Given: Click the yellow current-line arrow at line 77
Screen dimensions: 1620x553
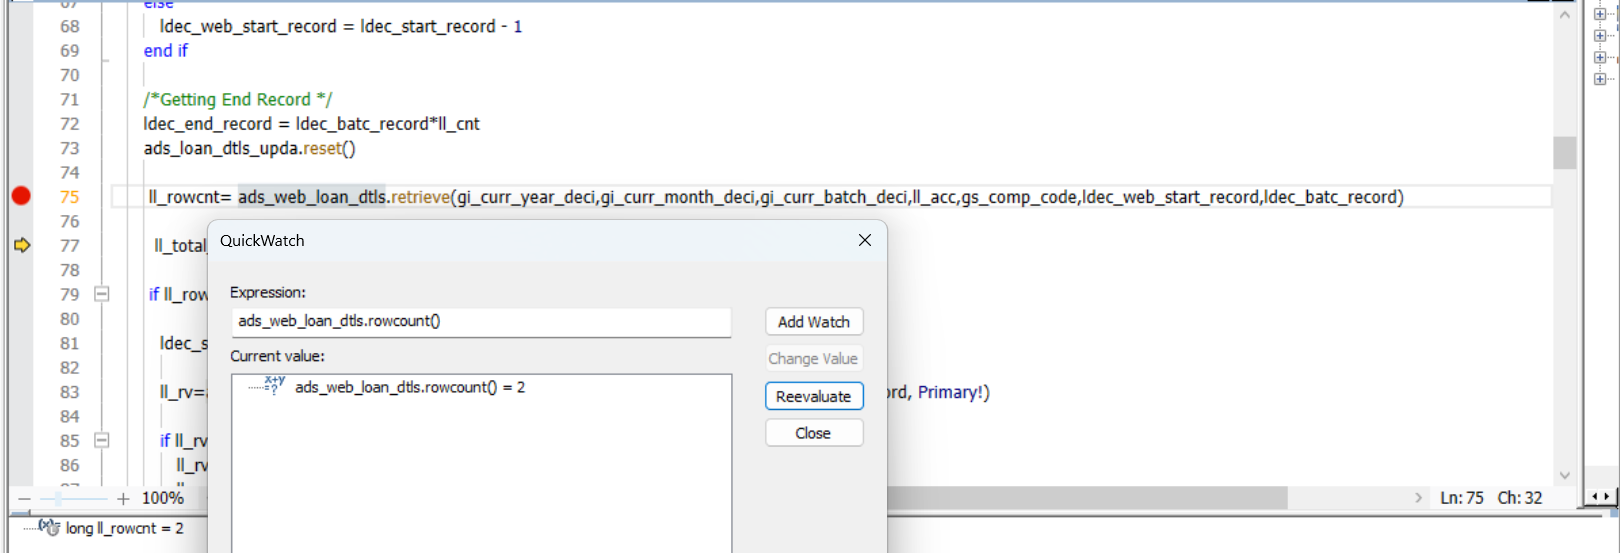Looking at the screenshot, I should click(x=21, y=245).
